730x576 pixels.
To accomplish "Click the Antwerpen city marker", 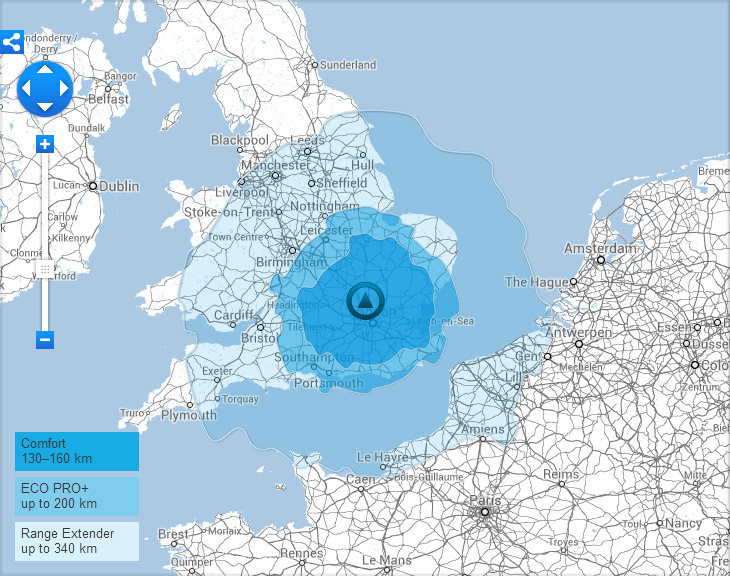I will [578, 344].
